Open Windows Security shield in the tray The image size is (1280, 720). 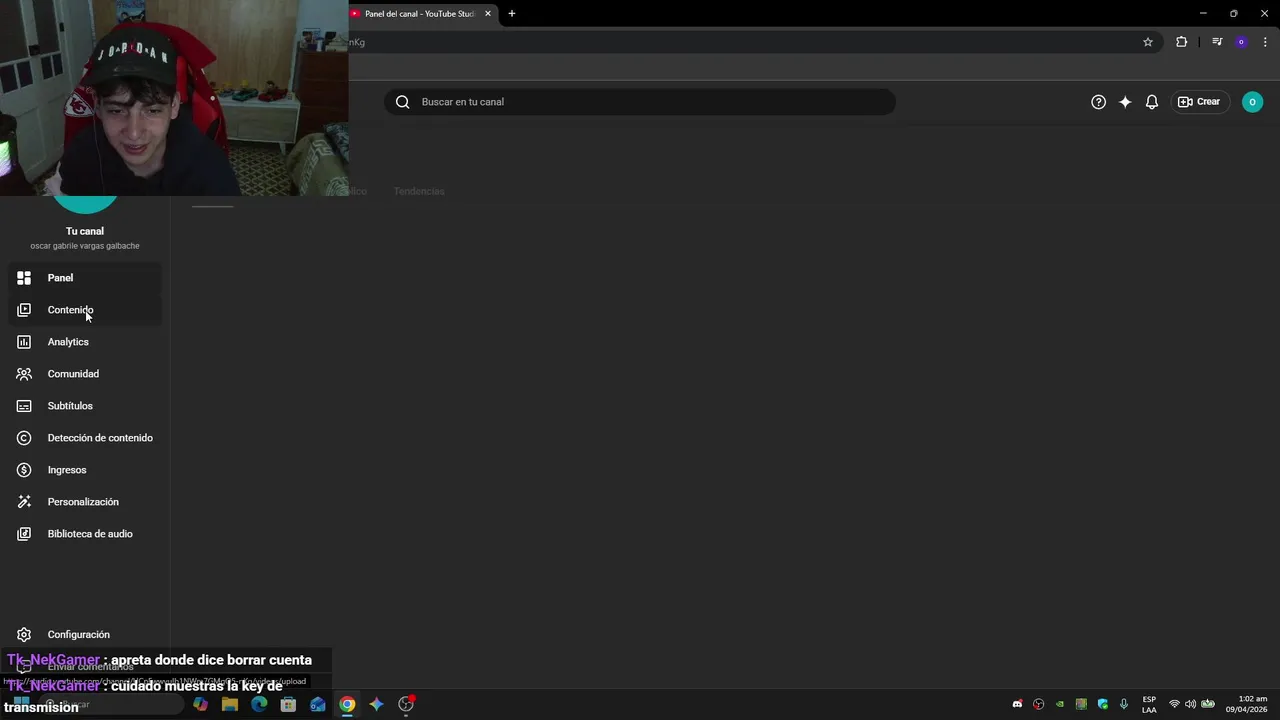point(1103,704)
